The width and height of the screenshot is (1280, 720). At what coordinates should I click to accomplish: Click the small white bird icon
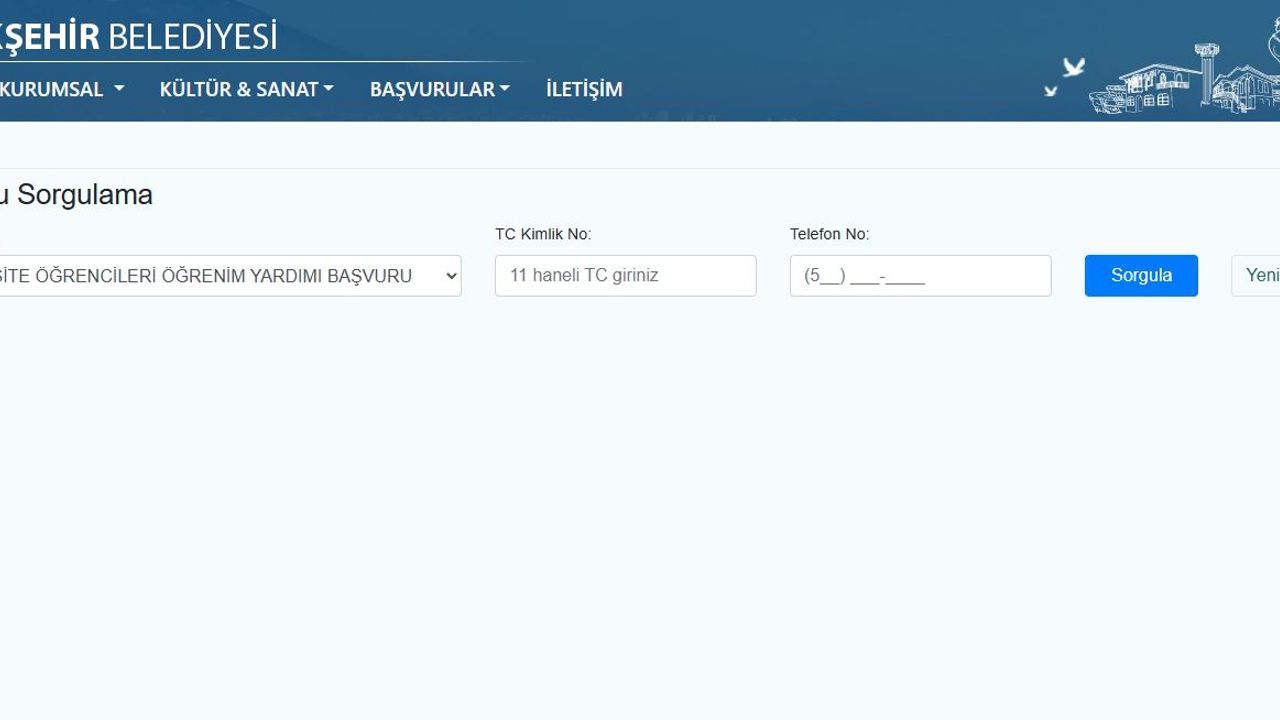[x=1050, y=91]
